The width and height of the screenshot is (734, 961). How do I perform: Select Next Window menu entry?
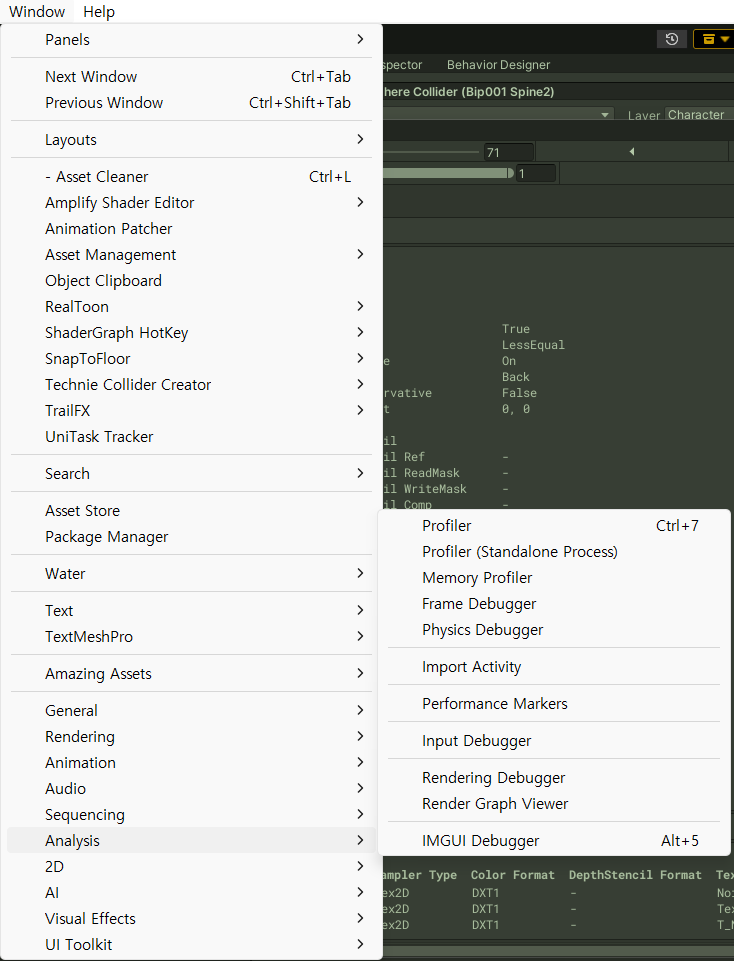point(191,77)
